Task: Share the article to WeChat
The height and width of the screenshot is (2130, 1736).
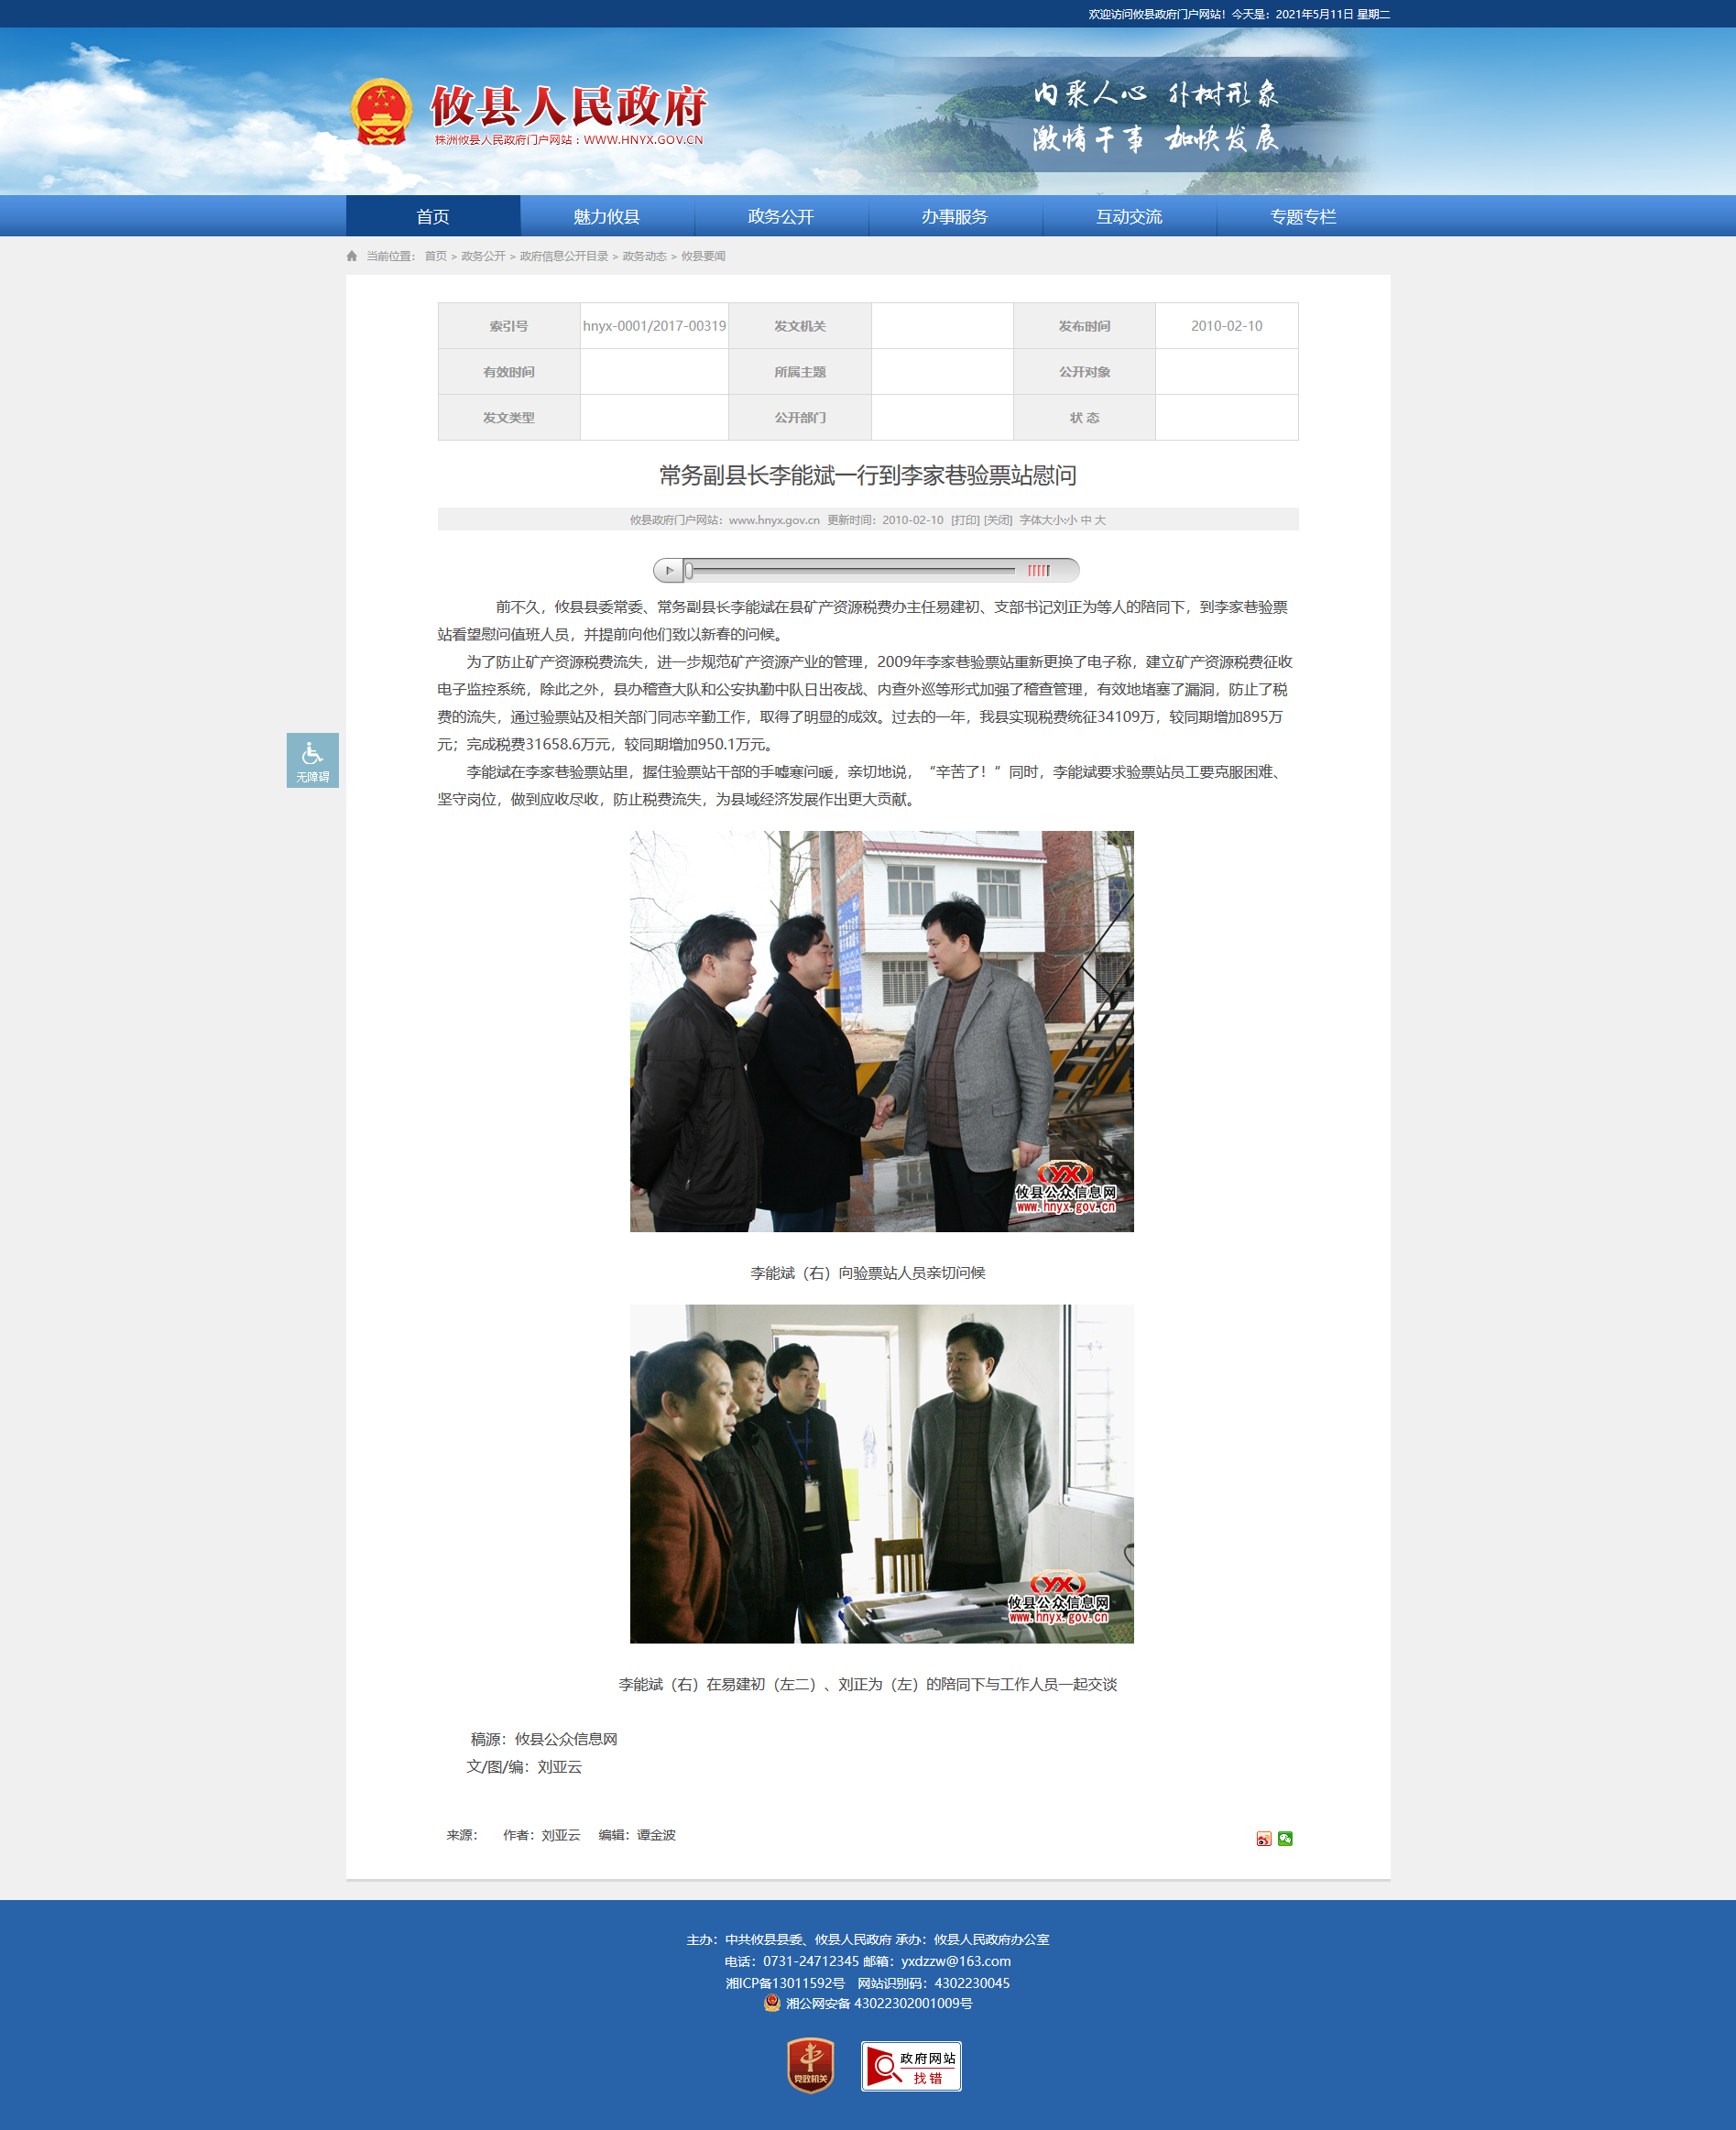Action: click(1285, 1838)
